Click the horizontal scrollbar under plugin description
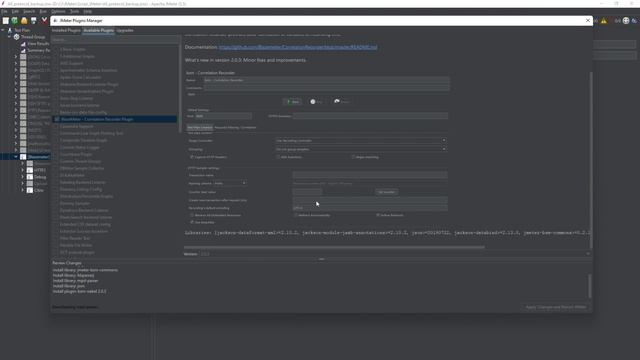 click(334, 247)
